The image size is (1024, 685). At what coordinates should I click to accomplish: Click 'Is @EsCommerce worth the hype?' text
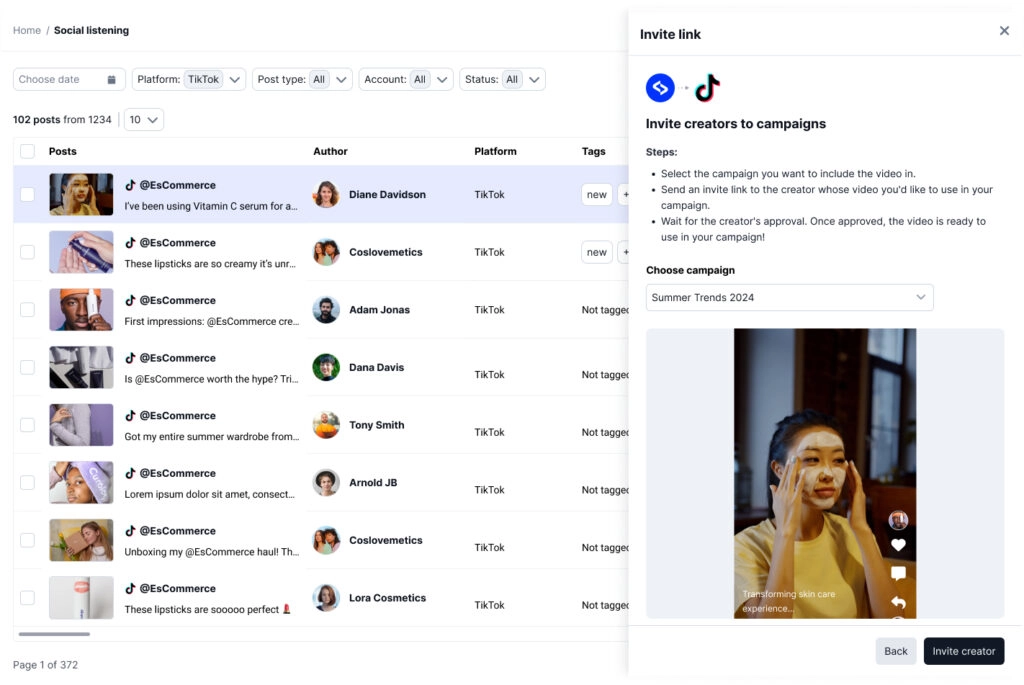click(x=211, y=379)
